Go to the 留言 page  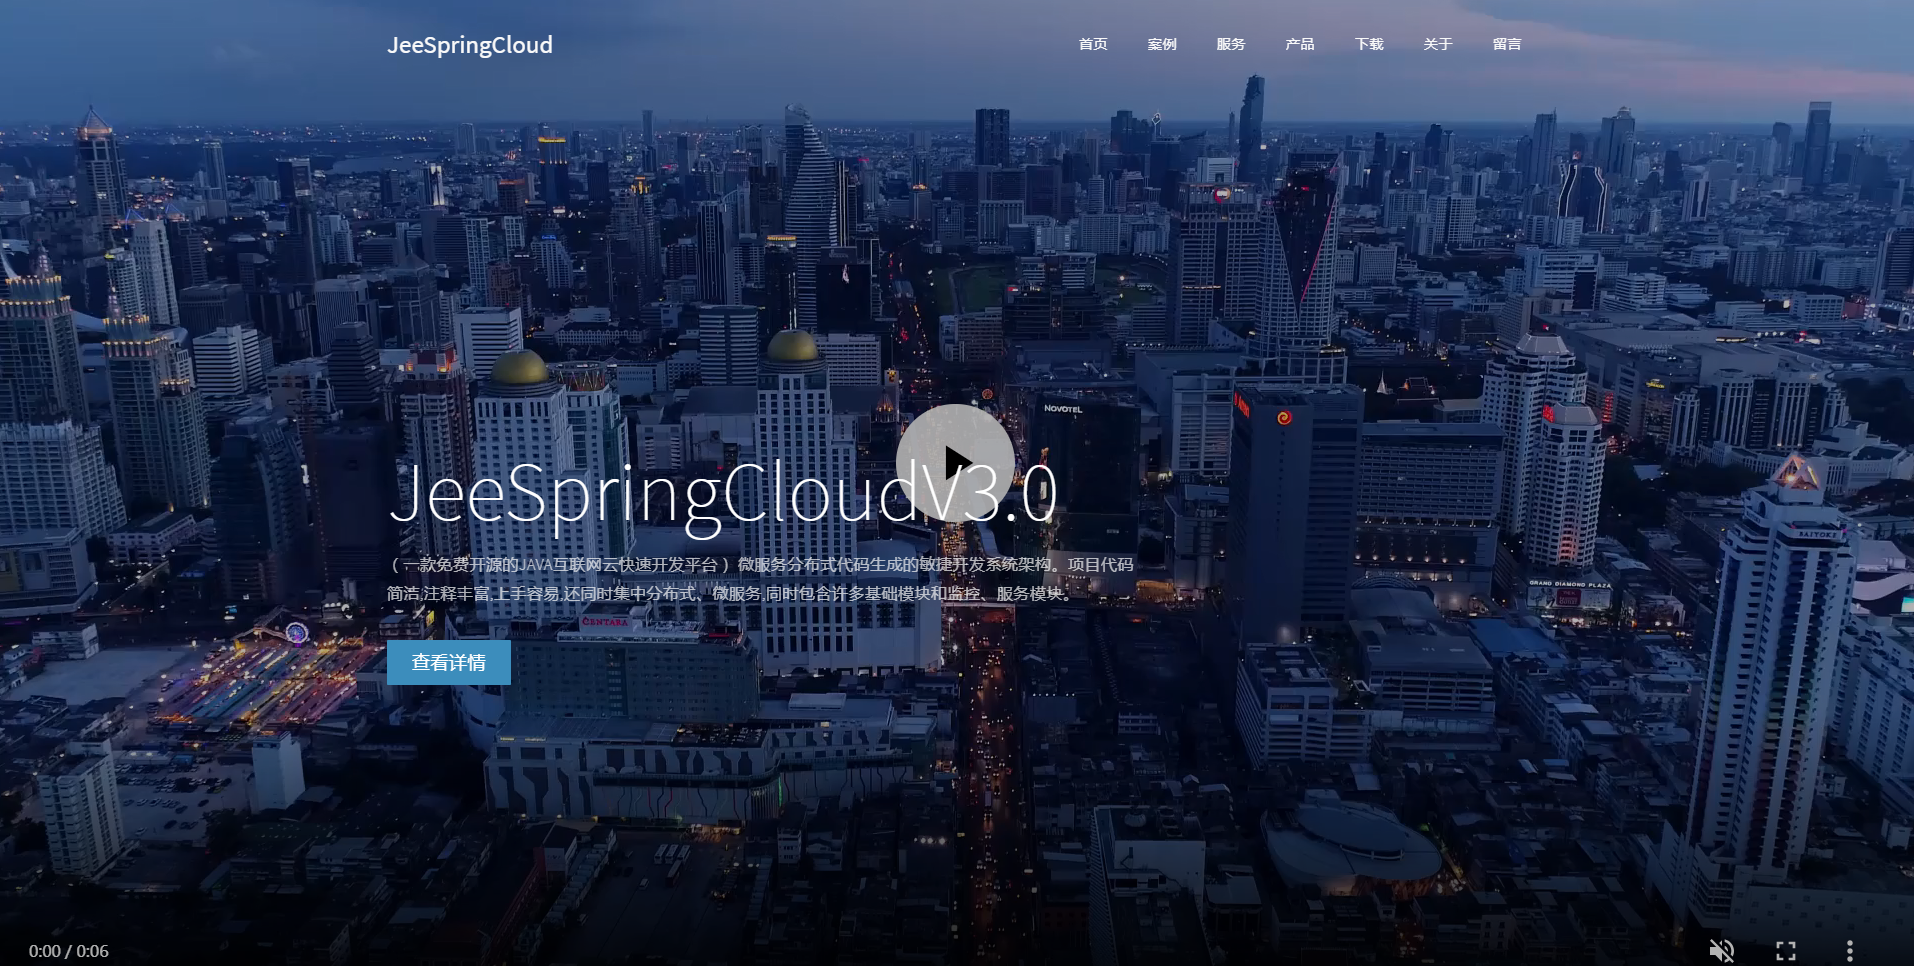[1506, 44]
